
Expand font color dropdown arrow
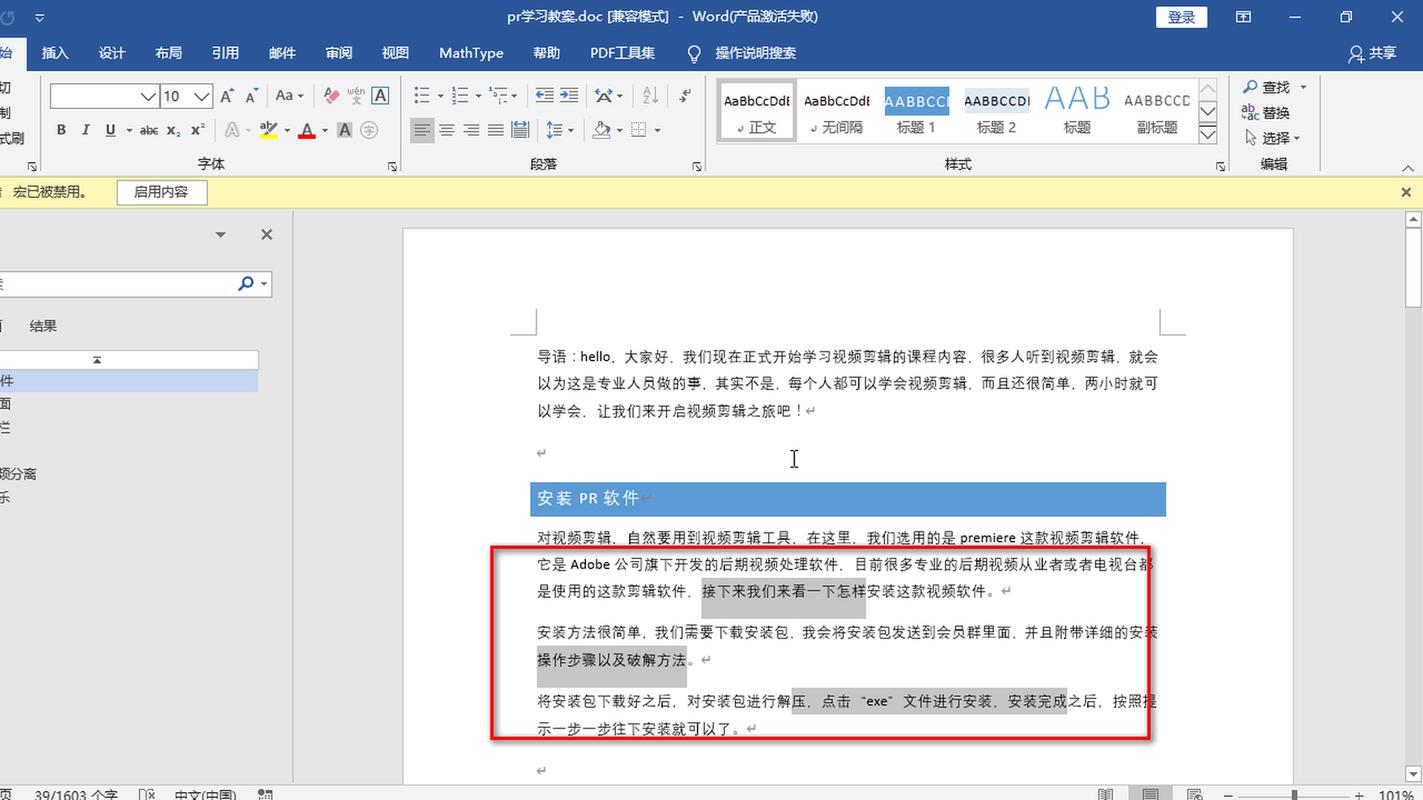[325, 130]
